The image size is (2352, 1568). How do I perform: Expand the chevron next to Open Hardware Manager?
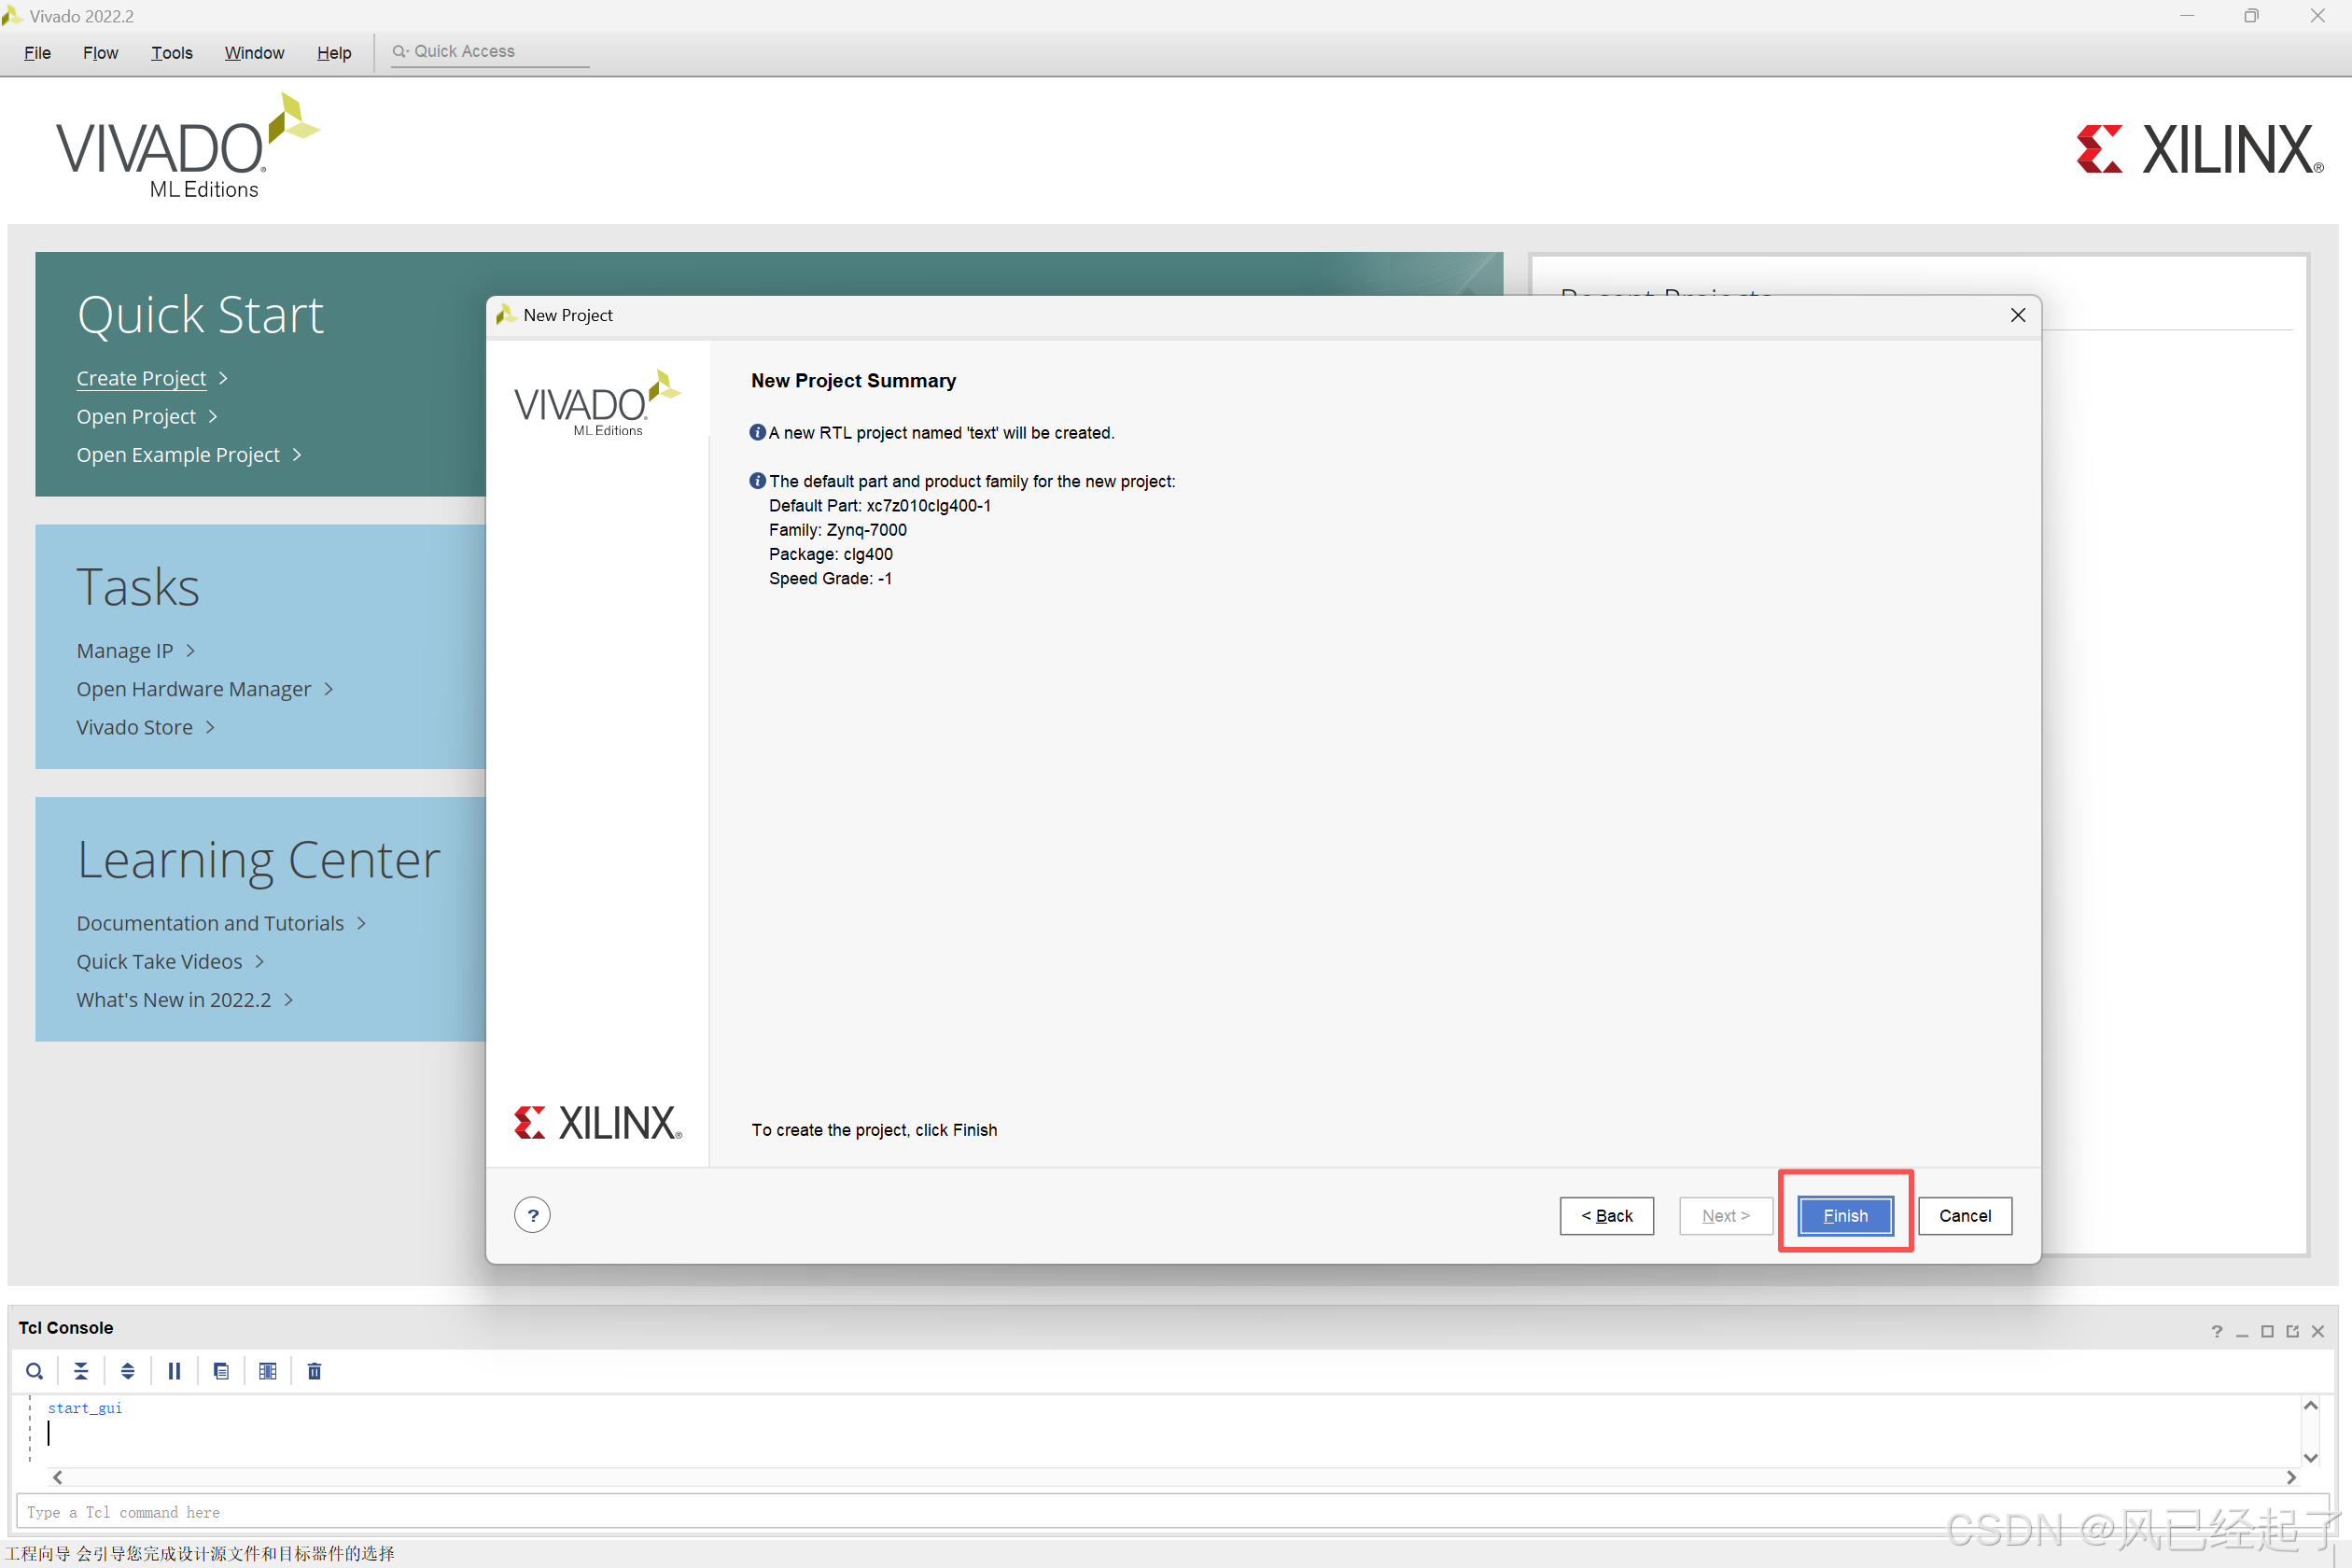(x=328, y=689)
